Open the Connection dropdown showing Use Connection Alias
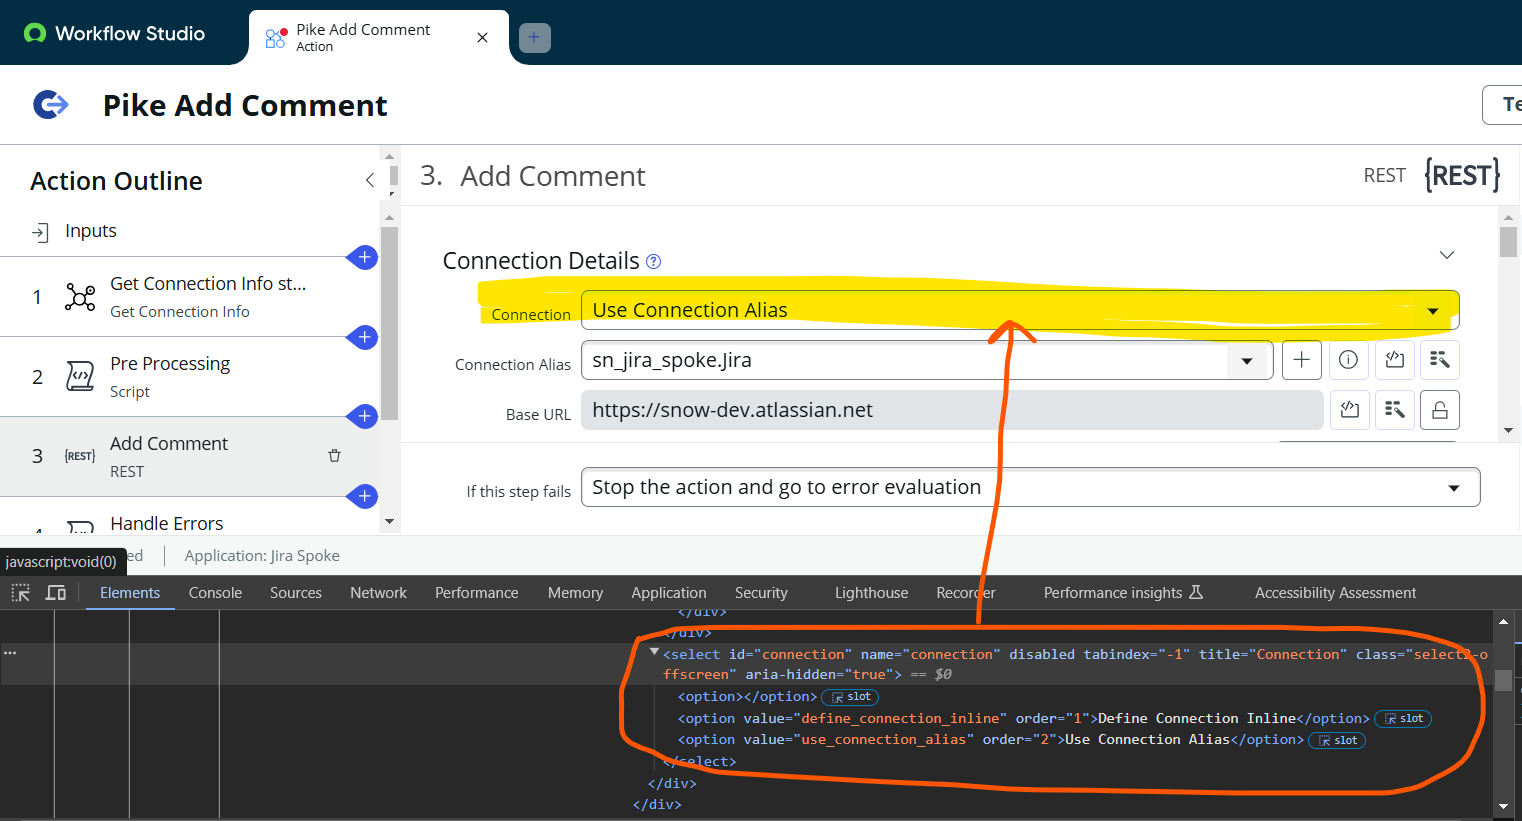Image resolution: width=1522 pixels, height=821 pixels. (1020, 310)
